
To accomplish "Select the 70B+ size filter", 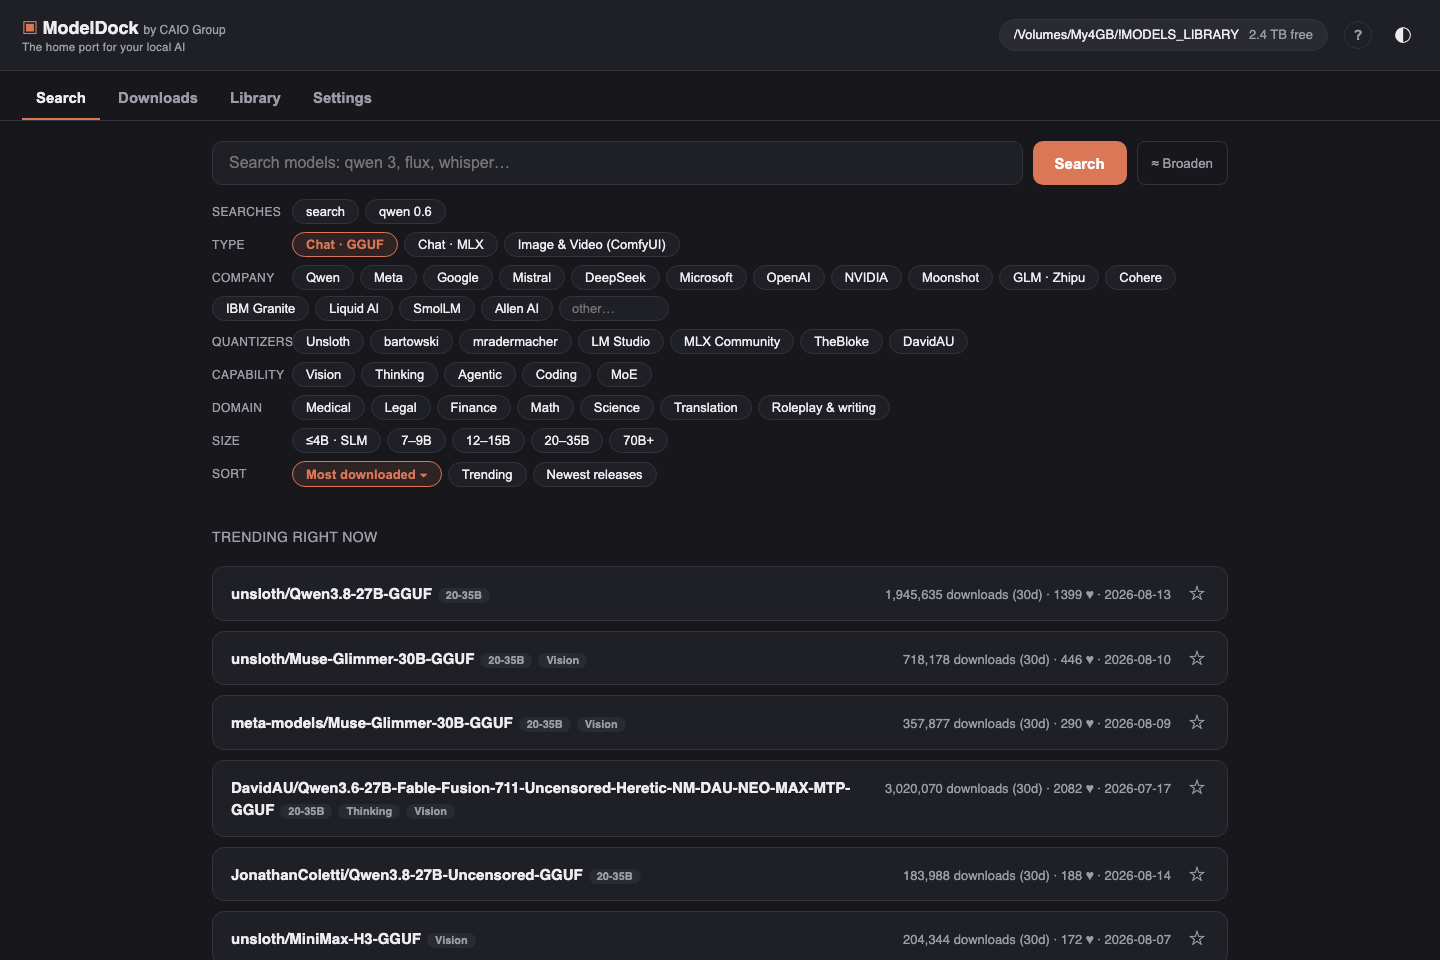I will click(x=638, y=441).
